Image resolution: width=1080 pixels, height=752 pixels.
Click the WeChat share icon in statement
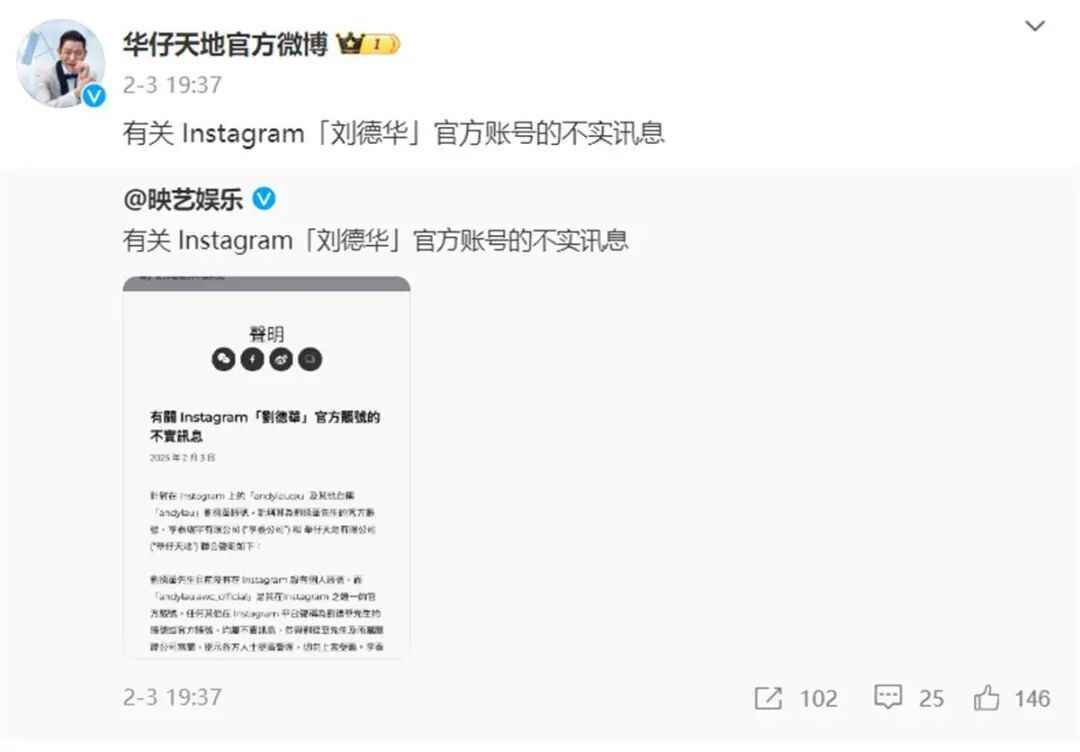(224, 359)
